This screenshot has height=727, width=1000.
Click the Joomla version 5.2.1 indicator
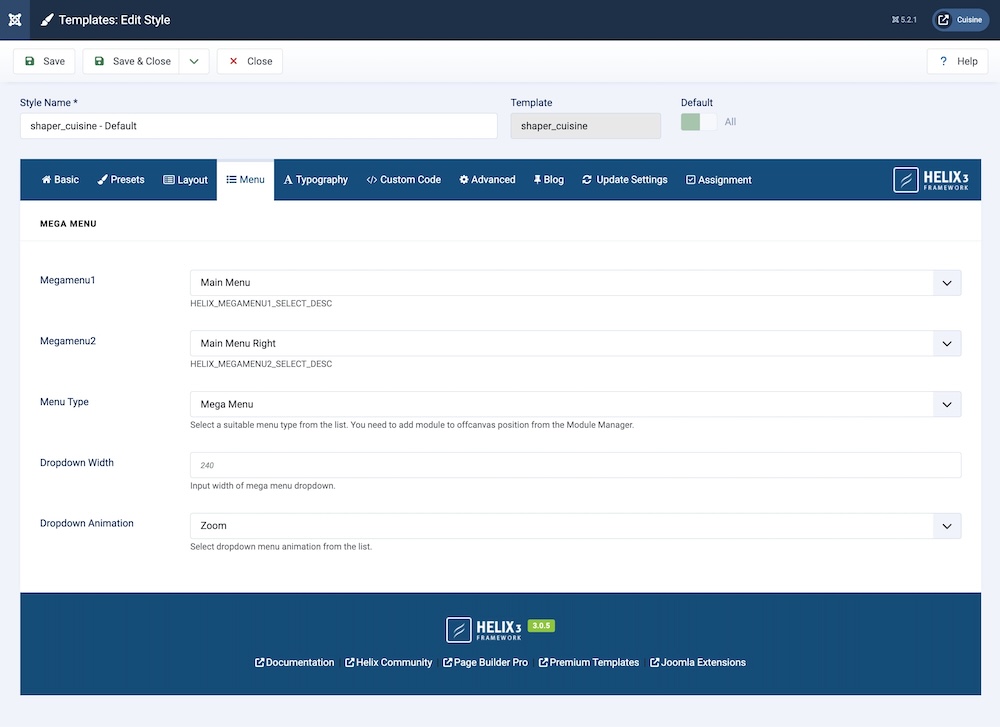904,20
